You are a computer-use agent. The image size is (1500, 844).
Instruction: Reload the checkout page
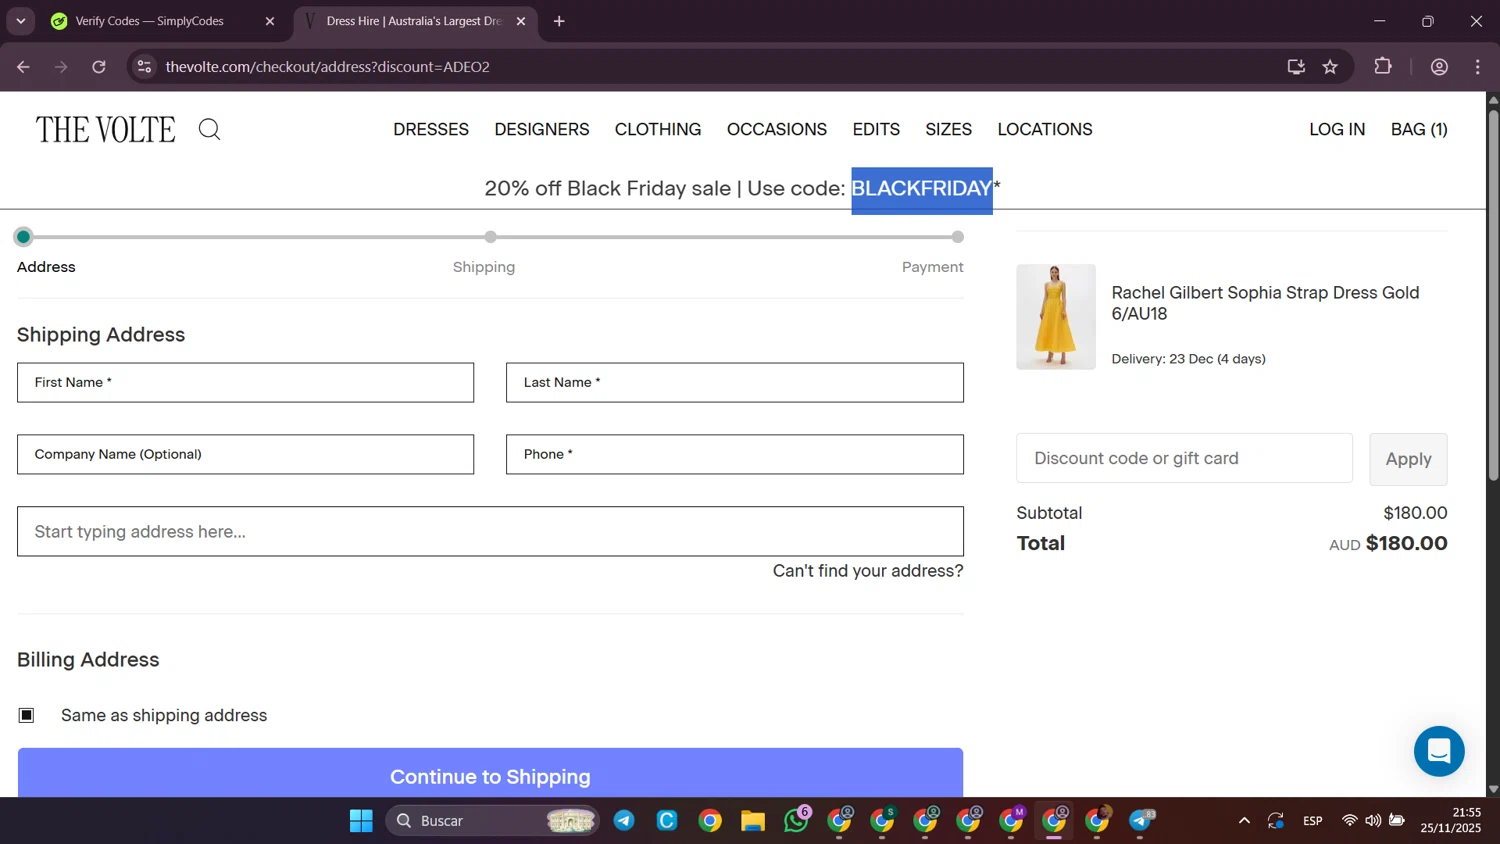99,67
